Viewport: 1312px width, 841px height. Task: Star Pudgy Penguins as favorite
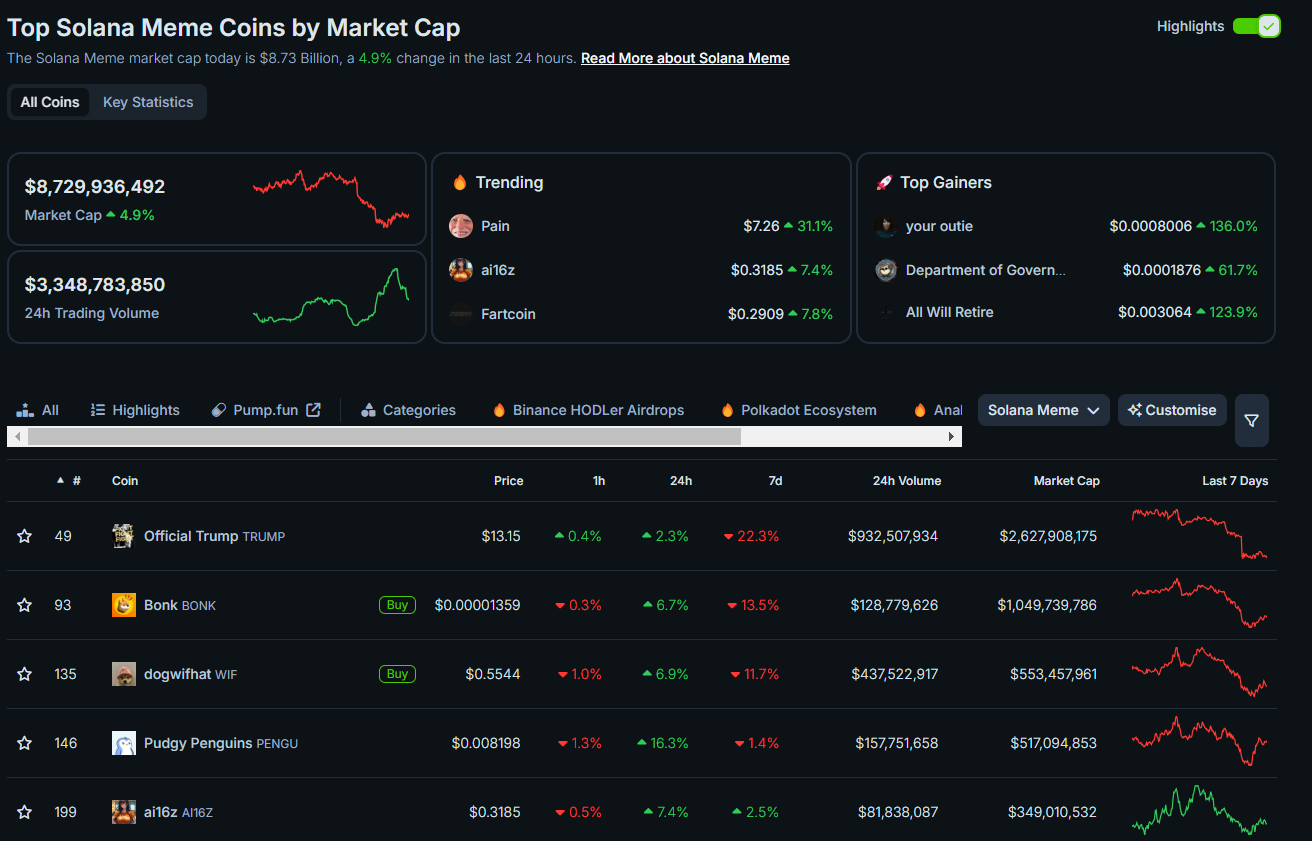click(25, 743)
